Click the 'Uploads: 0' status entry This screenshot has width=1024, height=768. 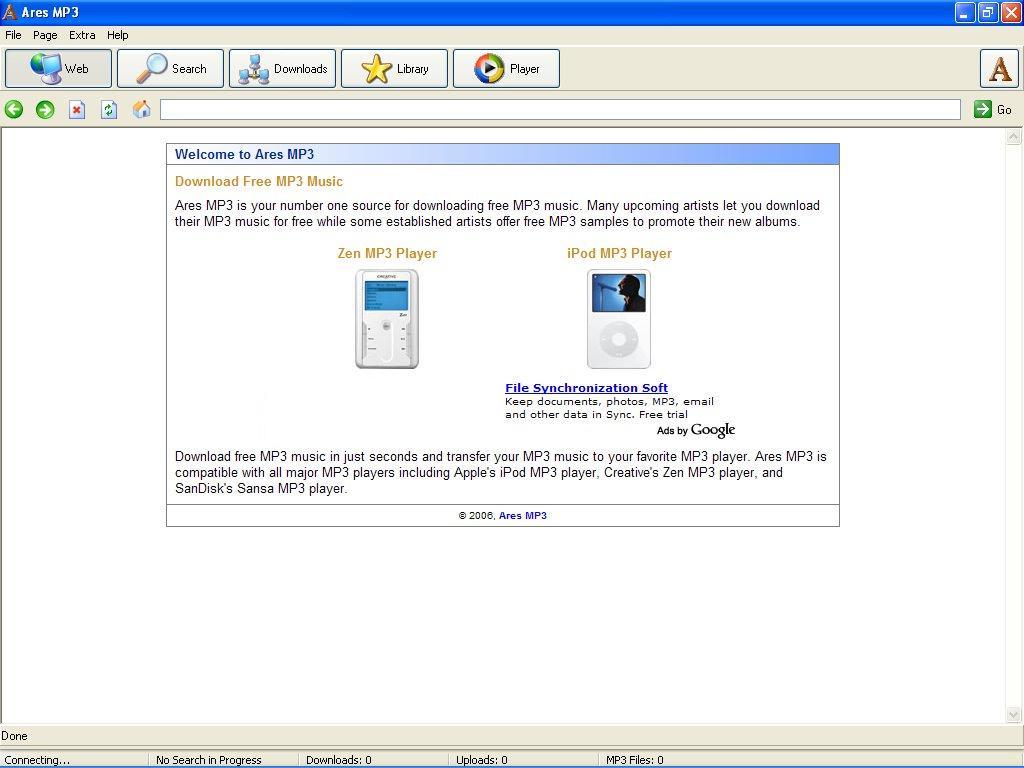pyautogui.click(x=481, y=760)
